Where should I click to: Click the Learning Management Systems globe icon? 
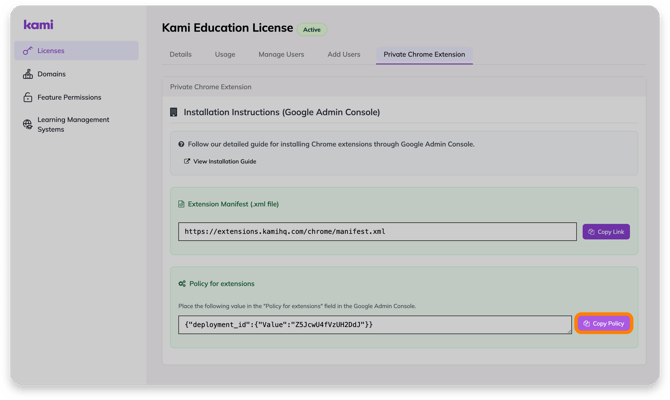[28, 124]
